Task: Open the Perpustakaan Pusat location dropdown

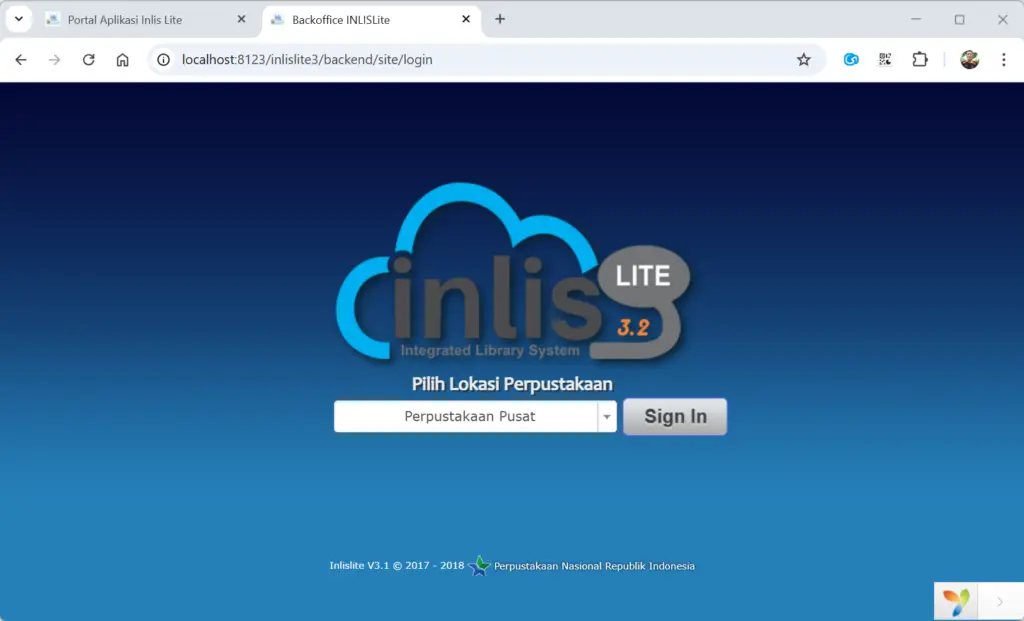Action: (x=607, y=416)
